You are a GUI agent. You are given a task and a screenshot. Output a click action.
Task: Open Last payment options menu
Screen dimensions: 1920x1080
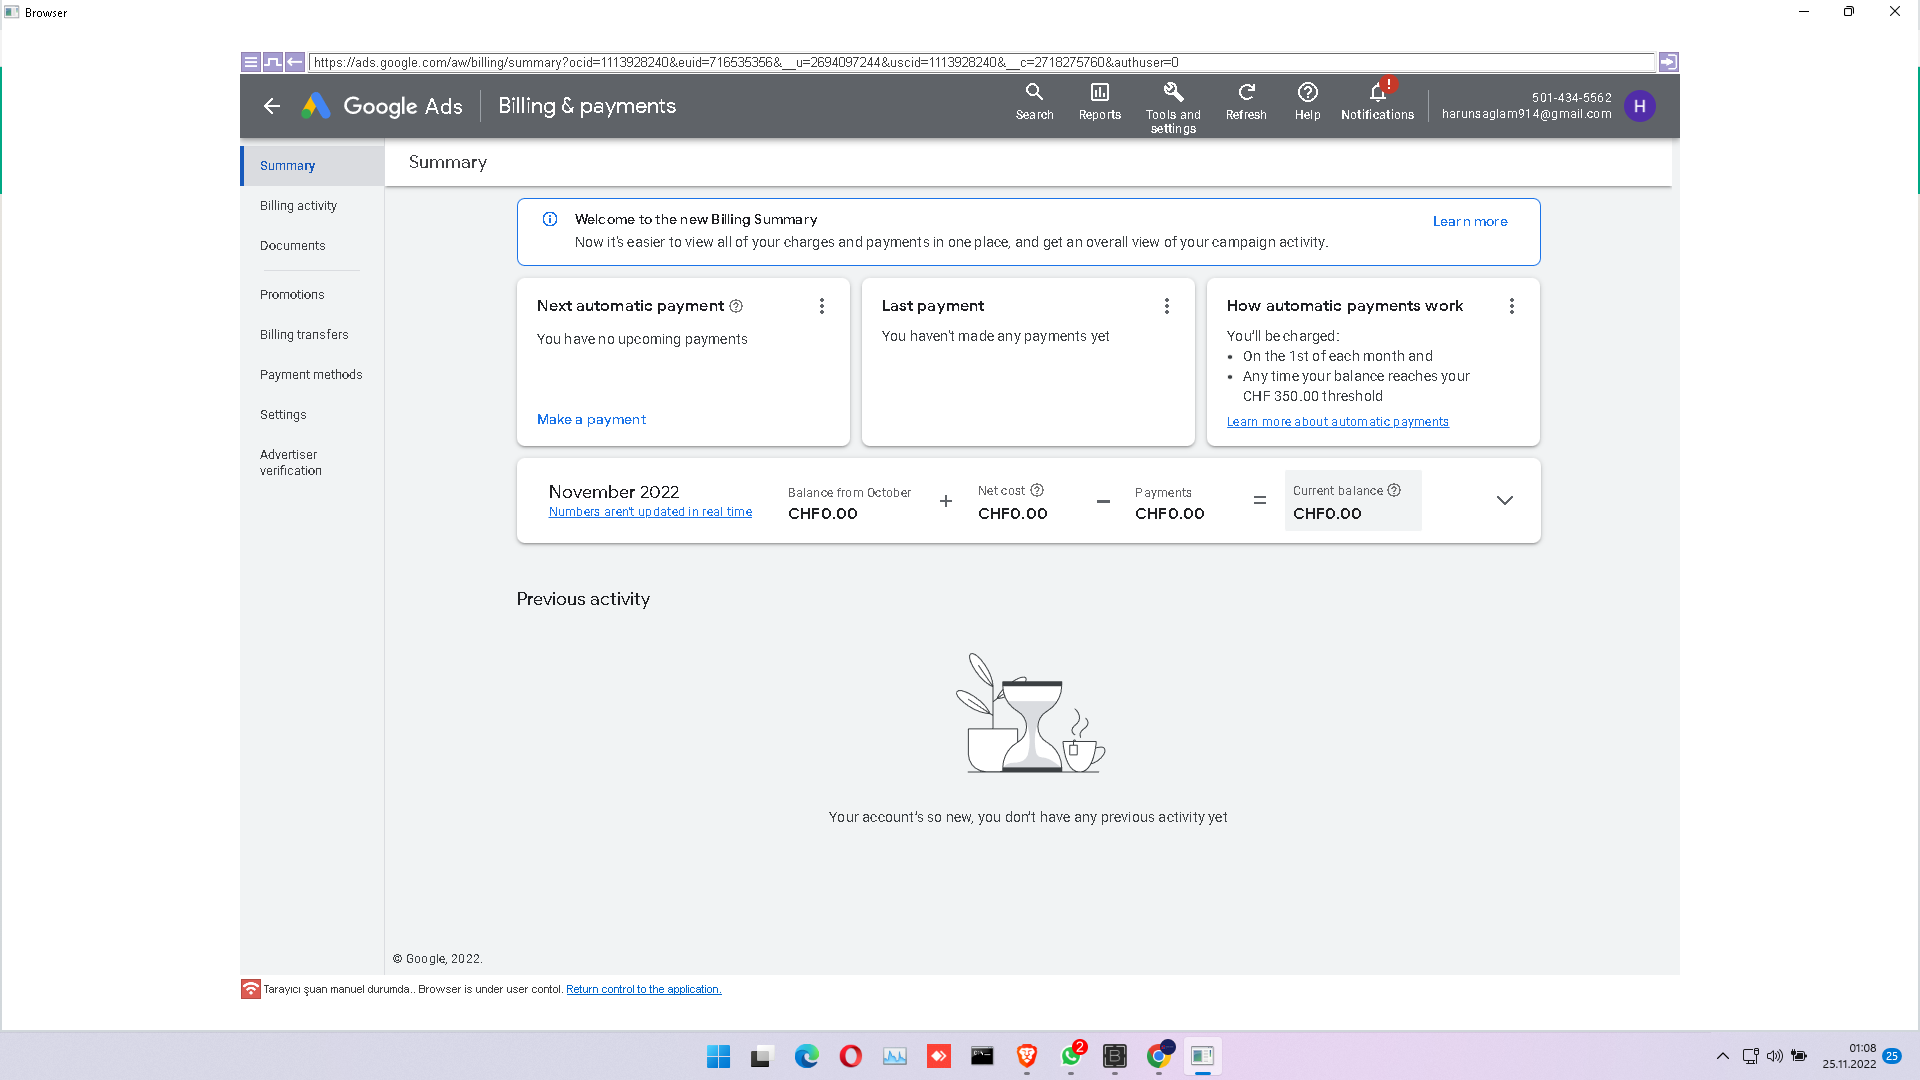(x=1167, y=306)
